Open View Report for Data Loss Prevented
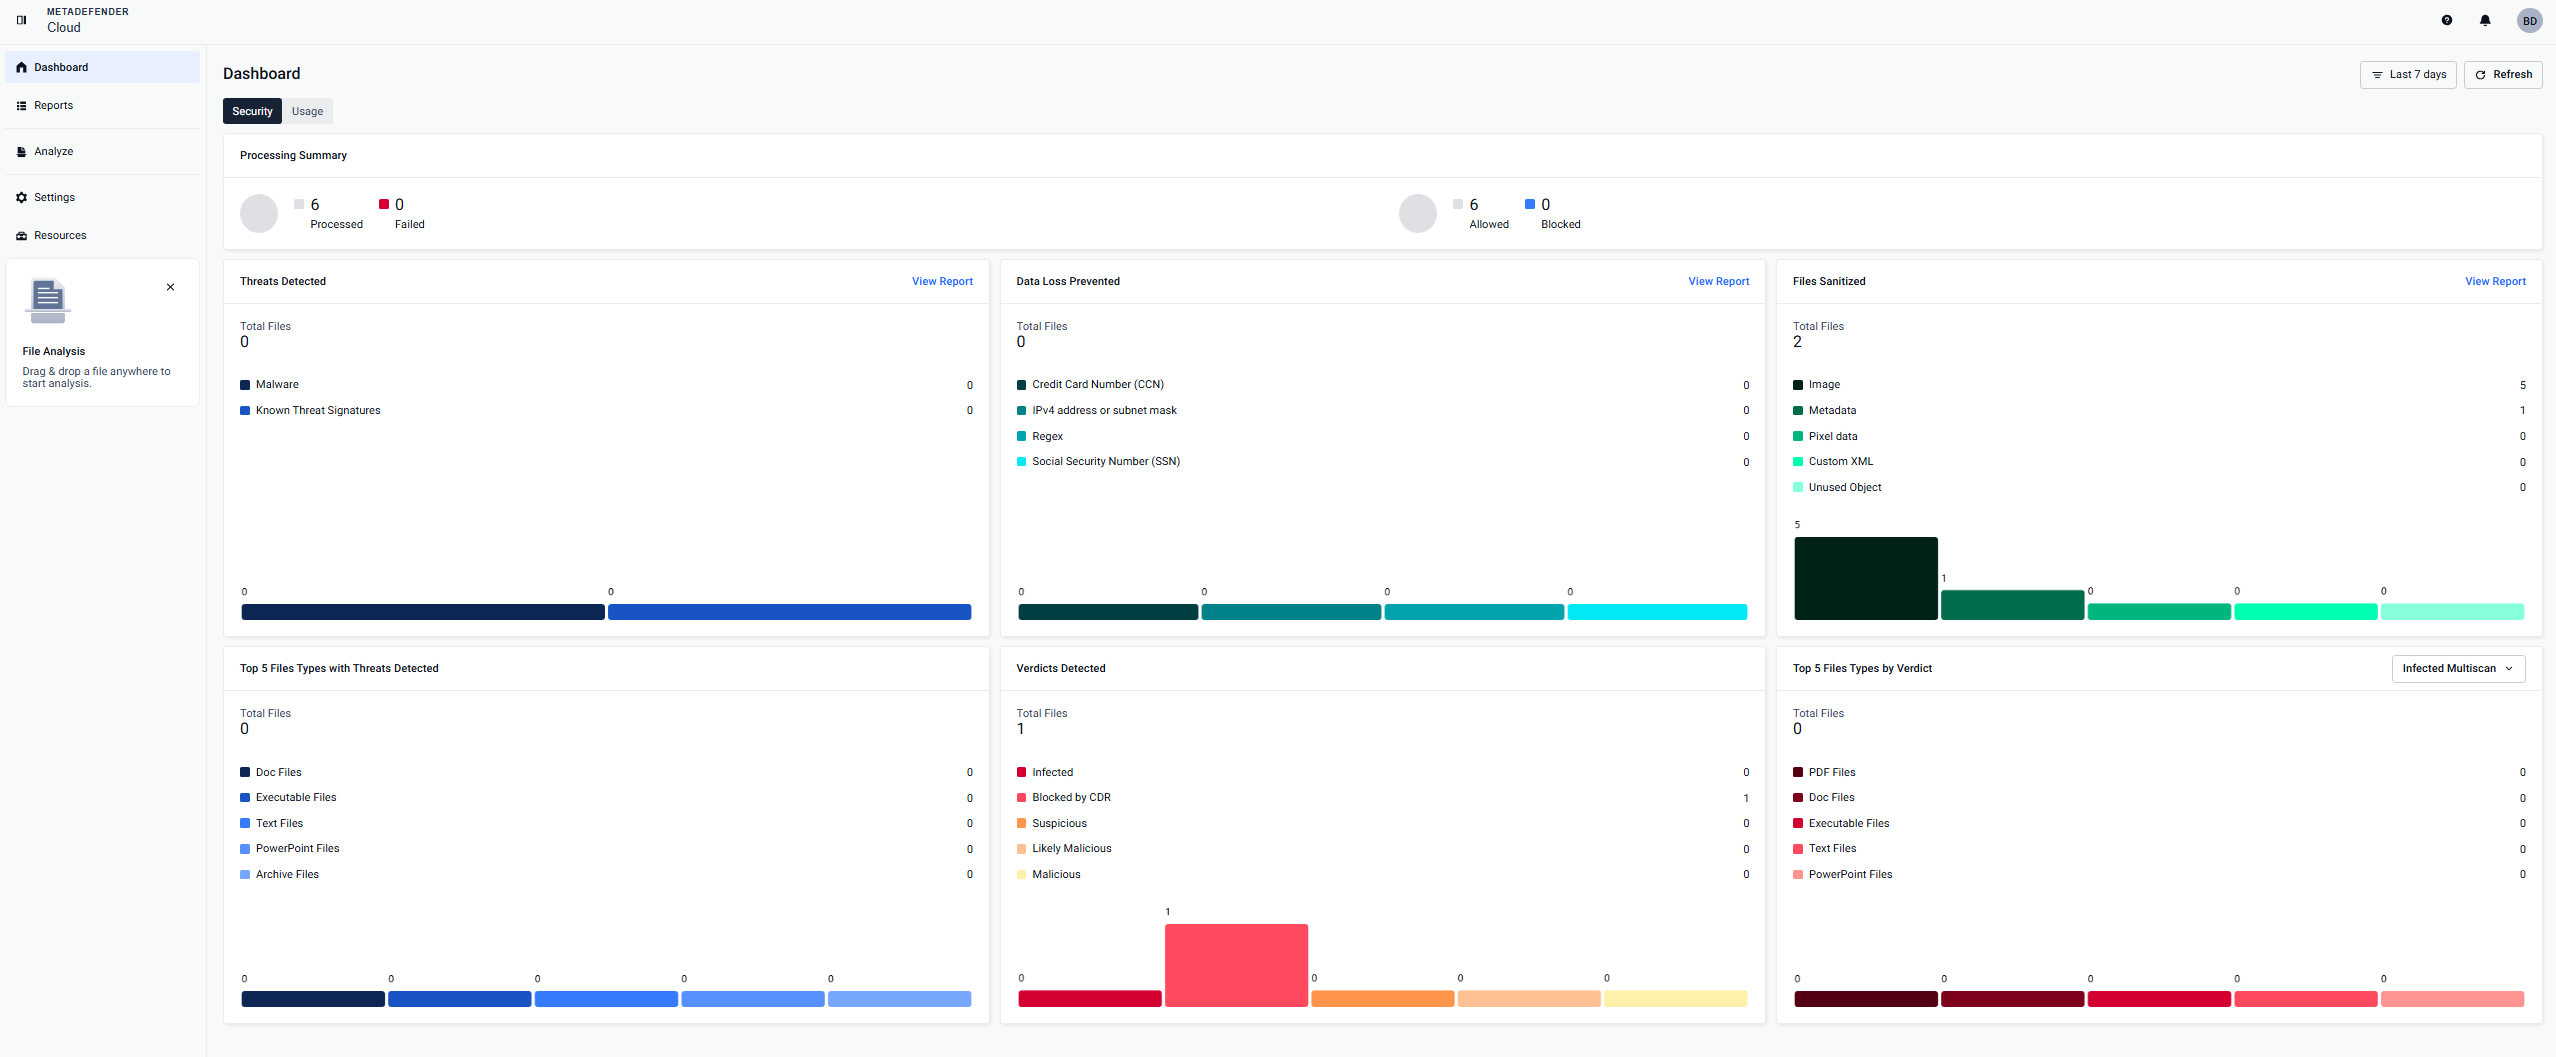This screenshot has width=2556, height=1057. pyautogui.click(x=1718, y=282)
